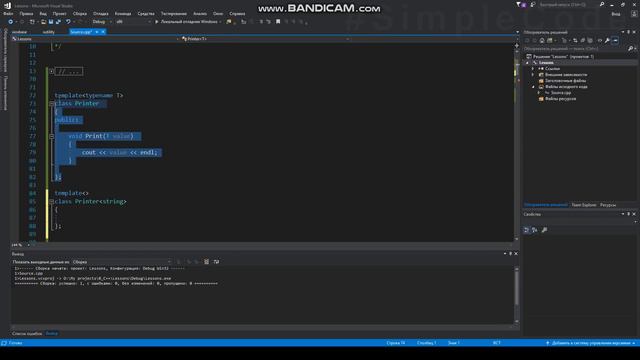Expand the Ссылки references node
The width and height of the screenshot is (640, 360).
point(533,69)
